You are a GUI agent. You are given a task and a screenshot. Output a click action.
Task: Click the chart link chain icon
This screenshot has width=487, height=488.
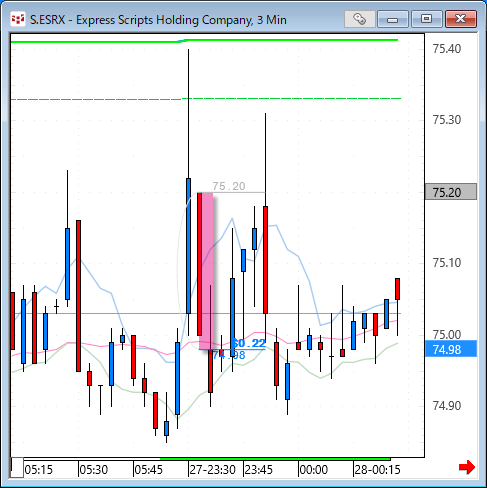(x=360, y=19)
